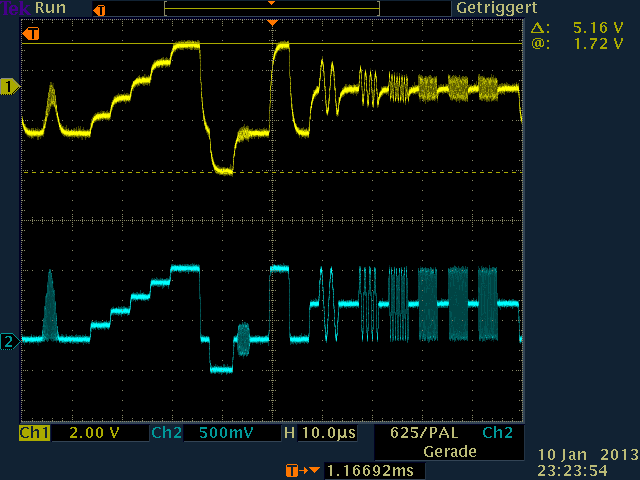
Task: Open the H 10.0µs timebase setting
Action: 319,433
